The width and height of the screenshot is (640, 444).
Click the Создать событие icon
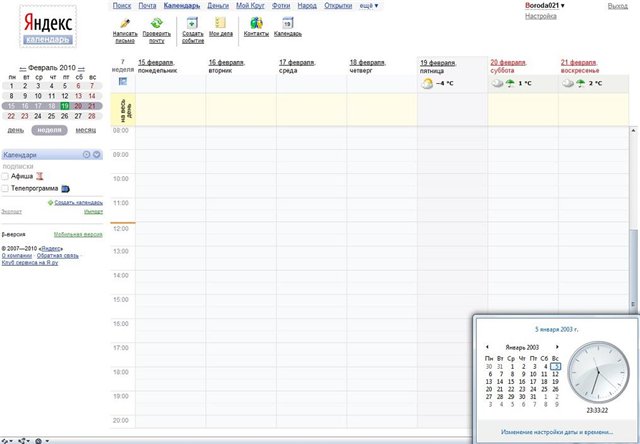coord(192,22)
